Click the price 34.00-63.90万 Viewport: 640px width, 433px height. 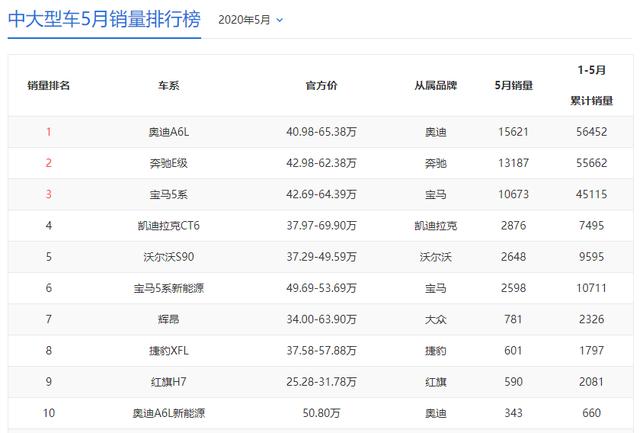click(321, 319)
